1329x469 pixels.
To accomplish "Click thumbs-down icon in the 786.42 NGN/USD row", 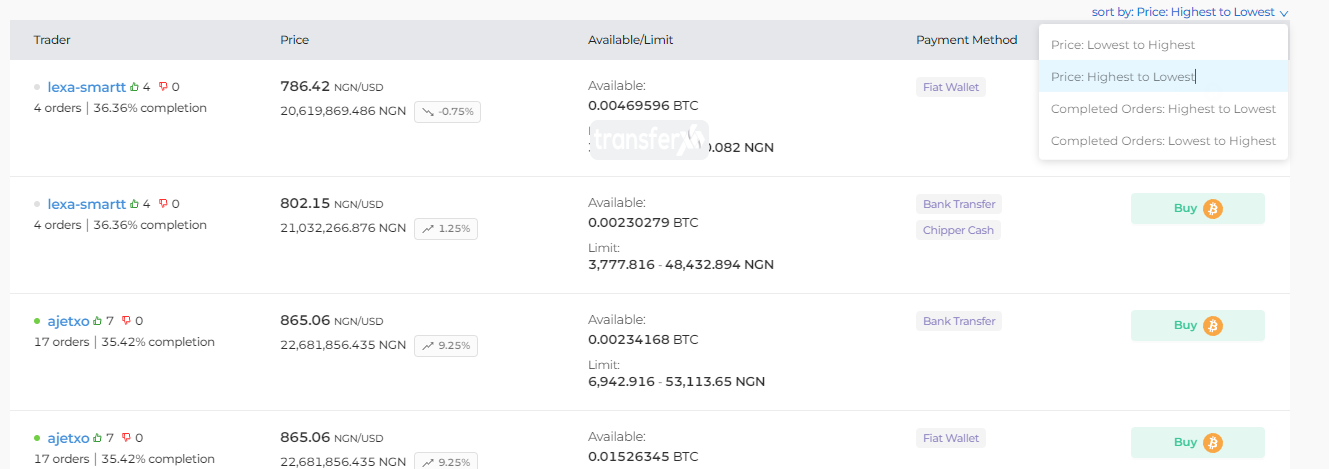I will [x=163, y=87].
